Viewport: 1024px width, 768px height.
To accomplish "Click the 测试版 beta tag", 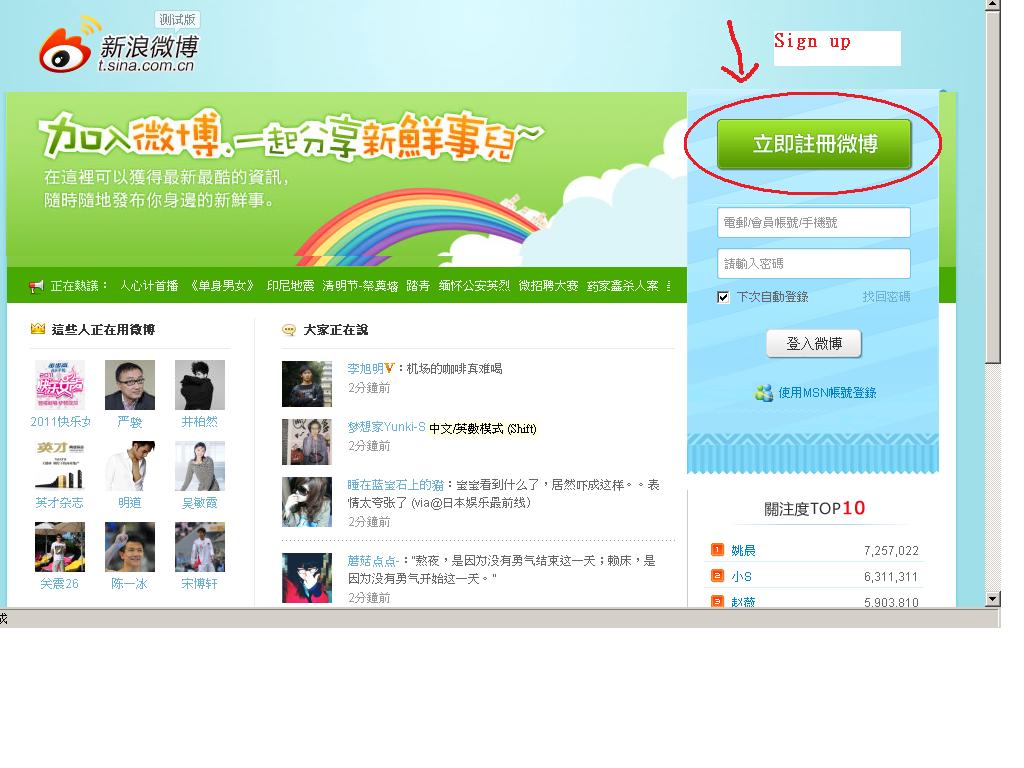I will pyautogui.click(x=177, y=20).
